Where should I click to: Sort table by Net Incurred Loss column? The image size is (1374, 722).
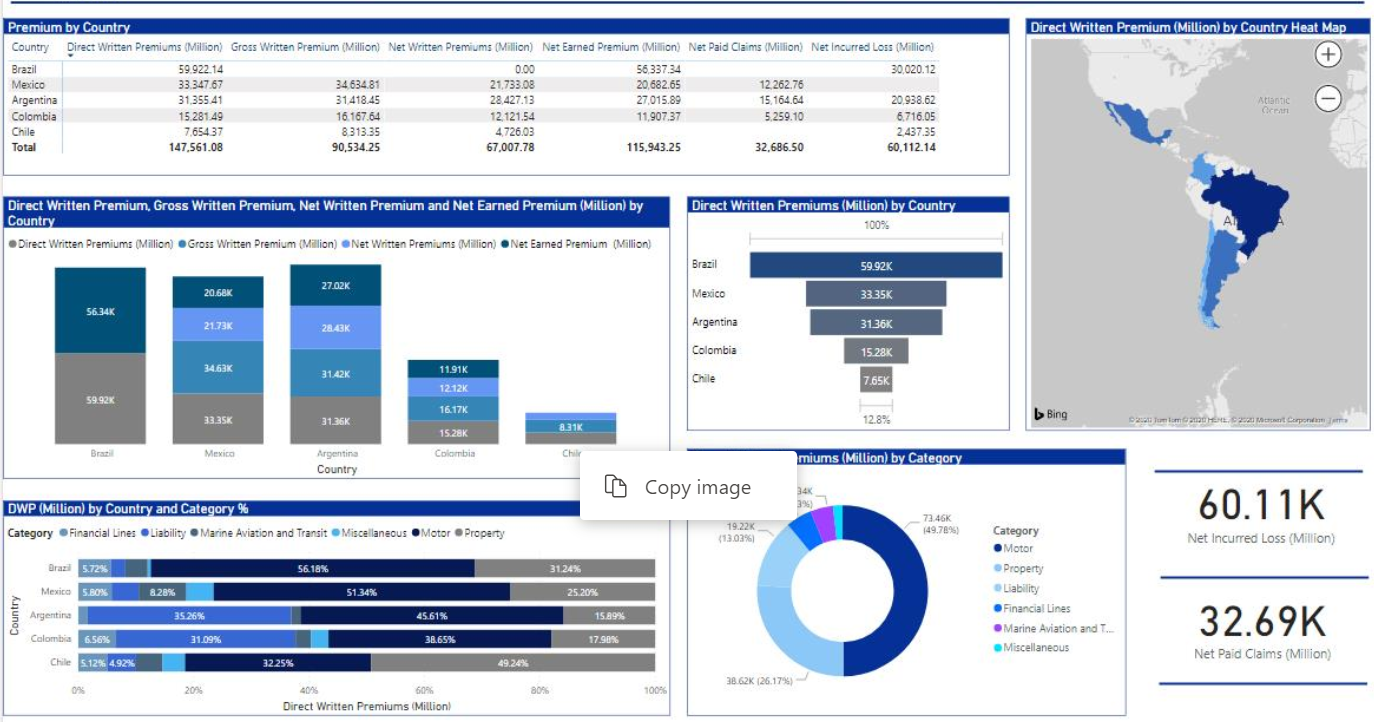[872, 47]
